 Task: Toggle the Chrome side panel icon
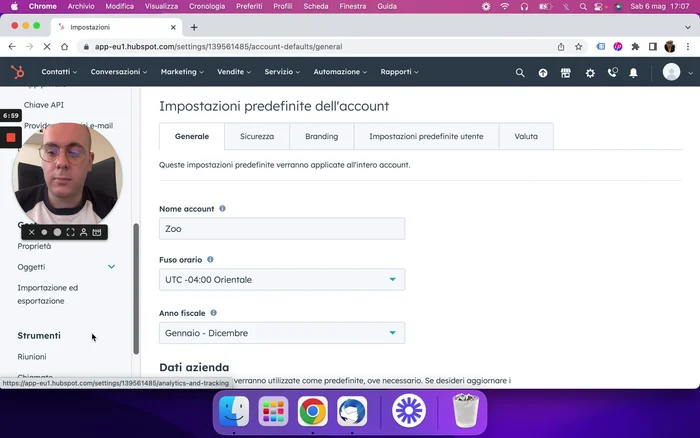pyautogui.click(x=653, y=46)
